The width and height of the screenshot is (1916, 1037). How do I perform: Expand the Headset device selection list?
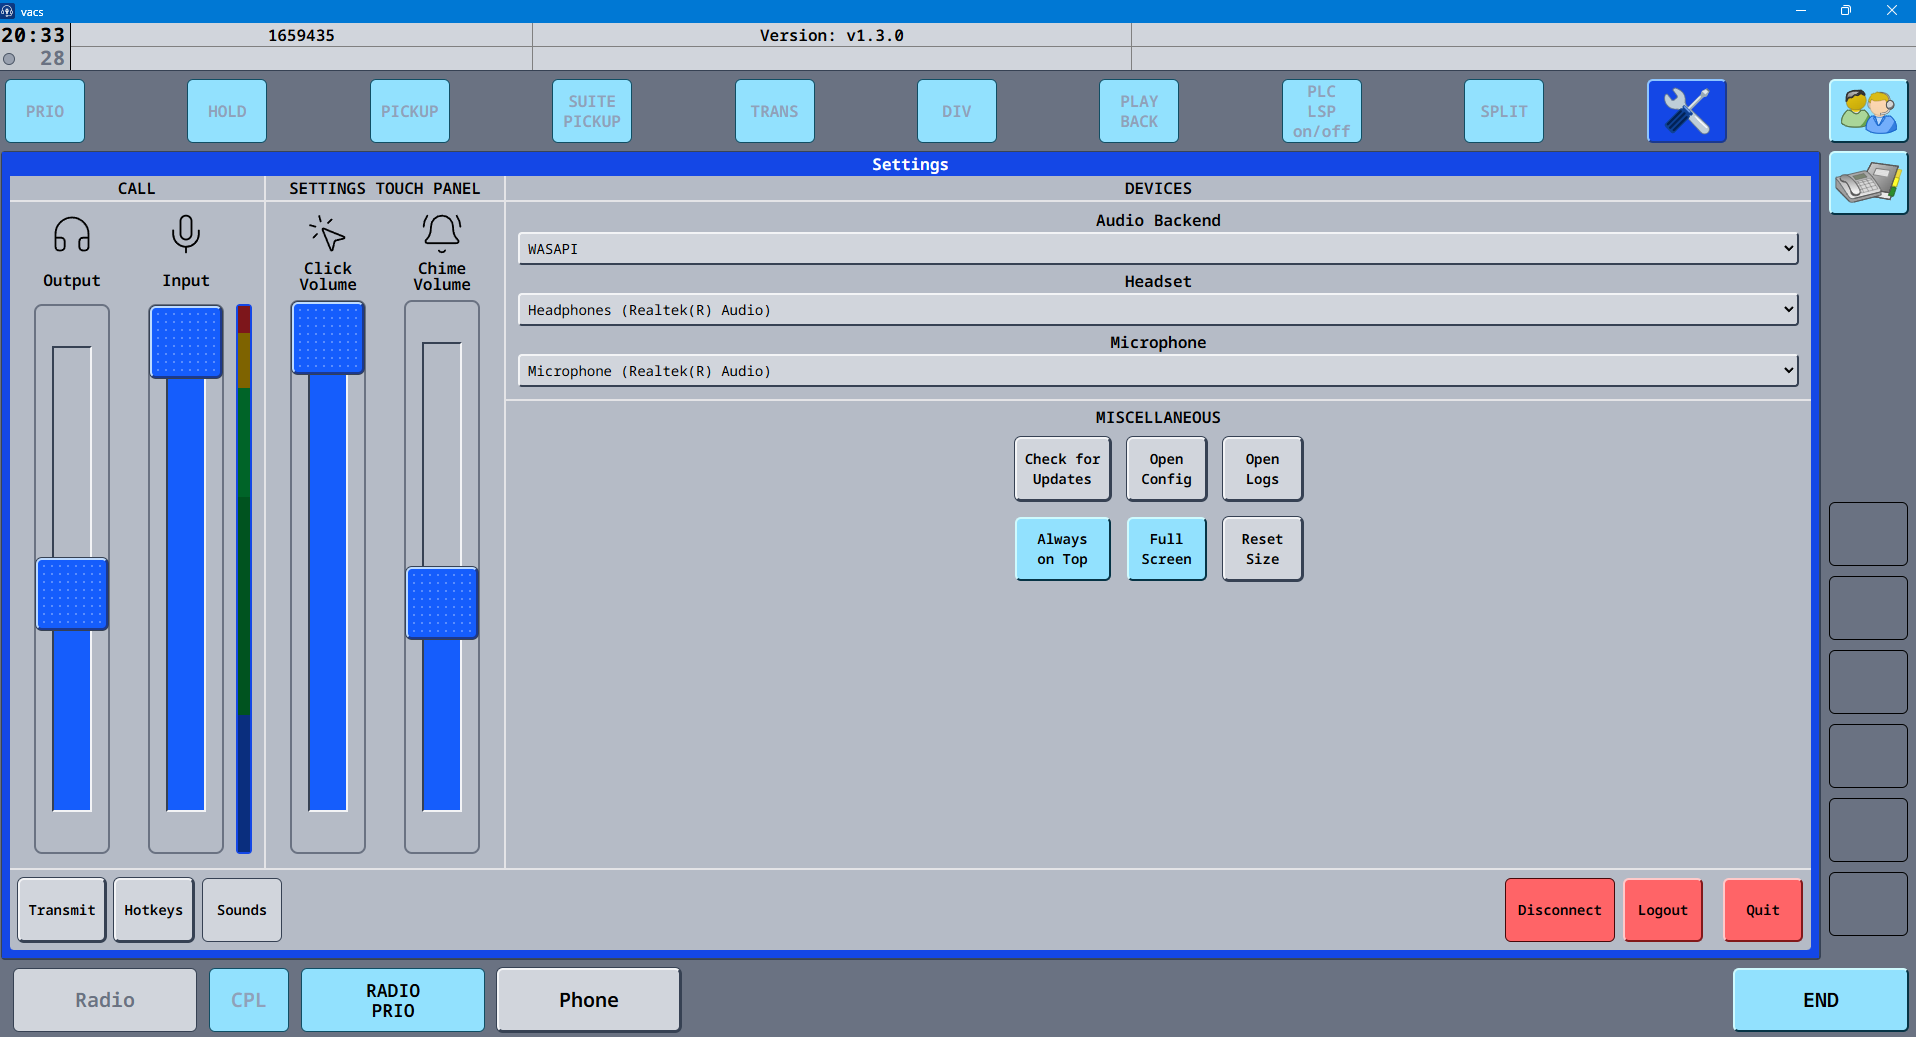[1157, 309]
